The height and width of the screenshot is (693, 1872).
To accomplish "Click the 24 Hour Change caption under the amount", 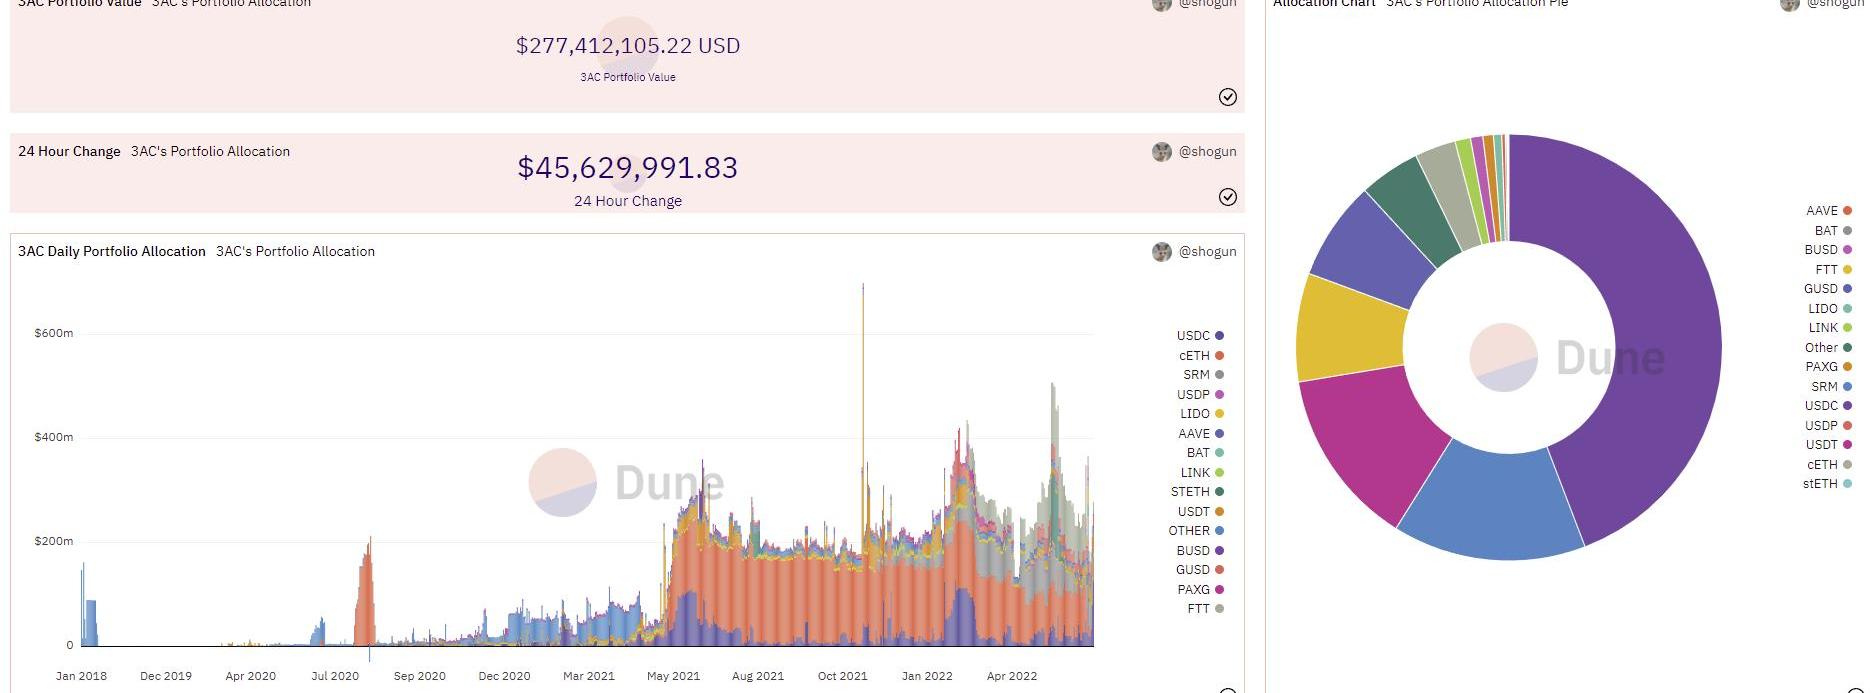I will (x=628, y=201).
